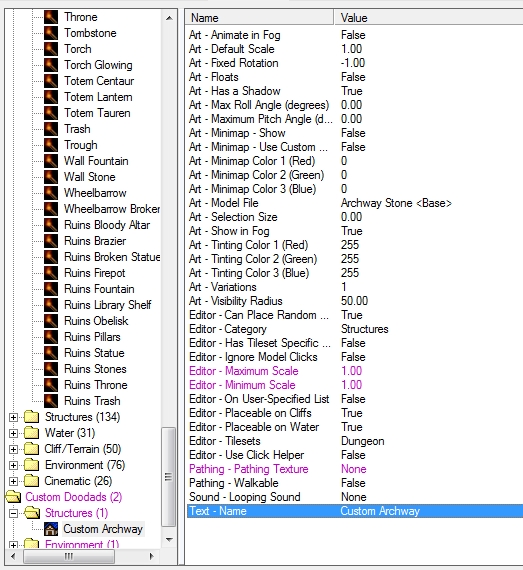Click the tree's scroll up arrow
523x570 pixels.
click(x=169, y=18)
